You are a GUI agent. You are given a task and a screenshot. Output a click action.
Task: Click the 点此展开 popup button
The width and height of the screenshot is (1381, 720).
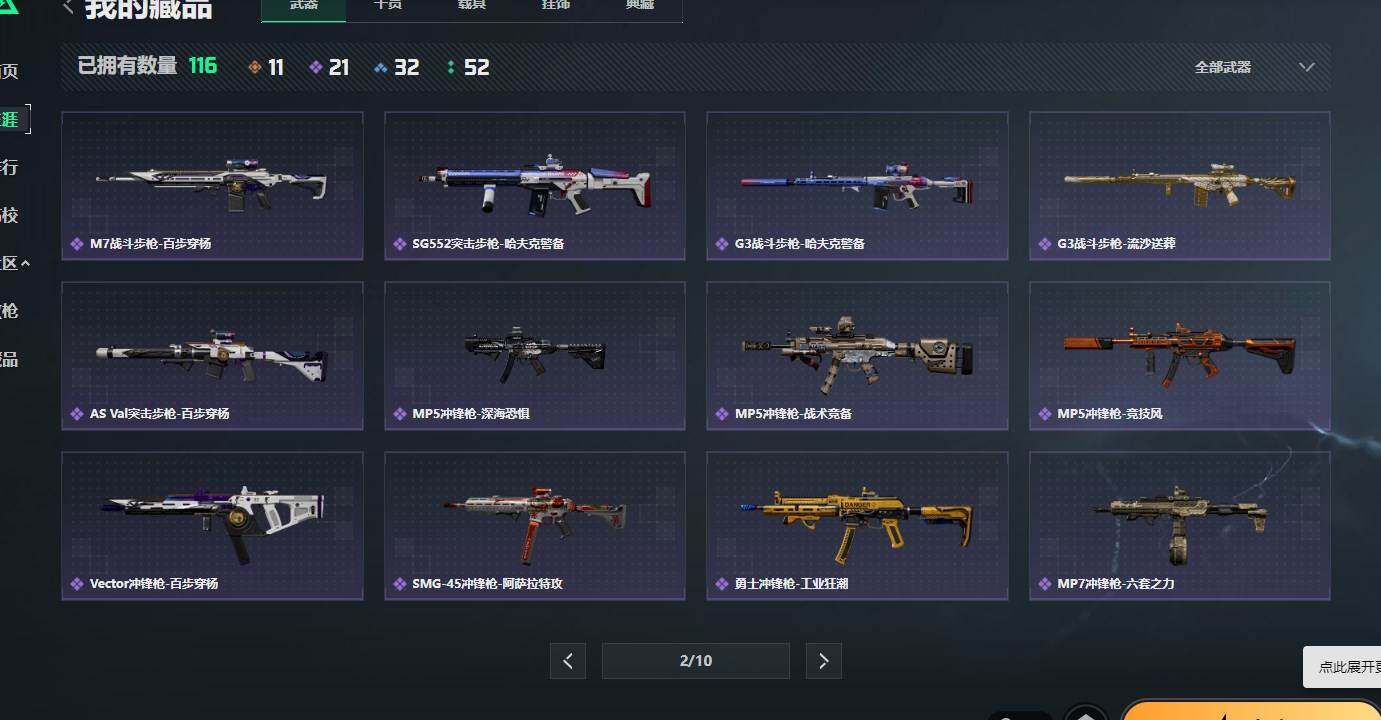point(1342,666)
